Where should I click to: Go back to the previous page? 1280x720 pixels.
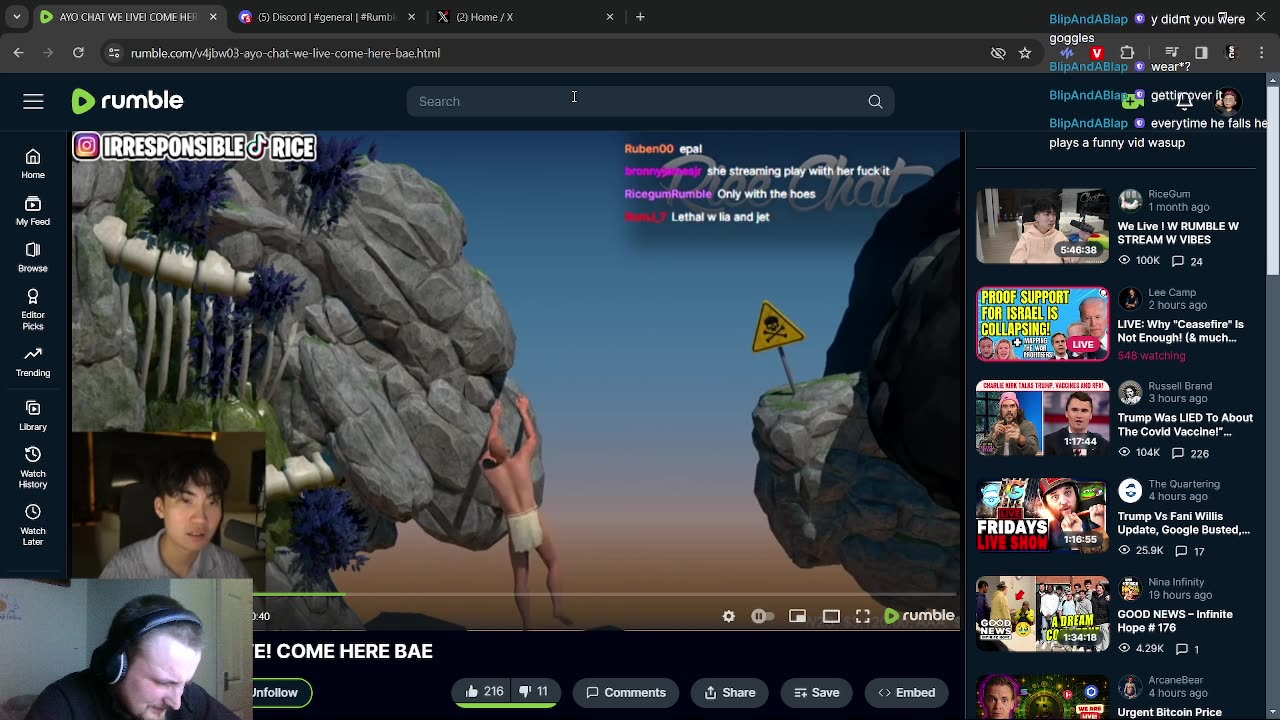tap(19, 53)
